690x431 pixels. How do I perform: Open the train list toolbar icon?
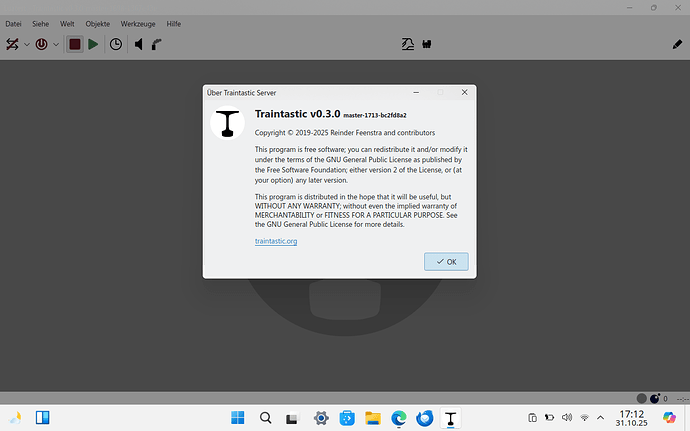click(x=407, y=44)
